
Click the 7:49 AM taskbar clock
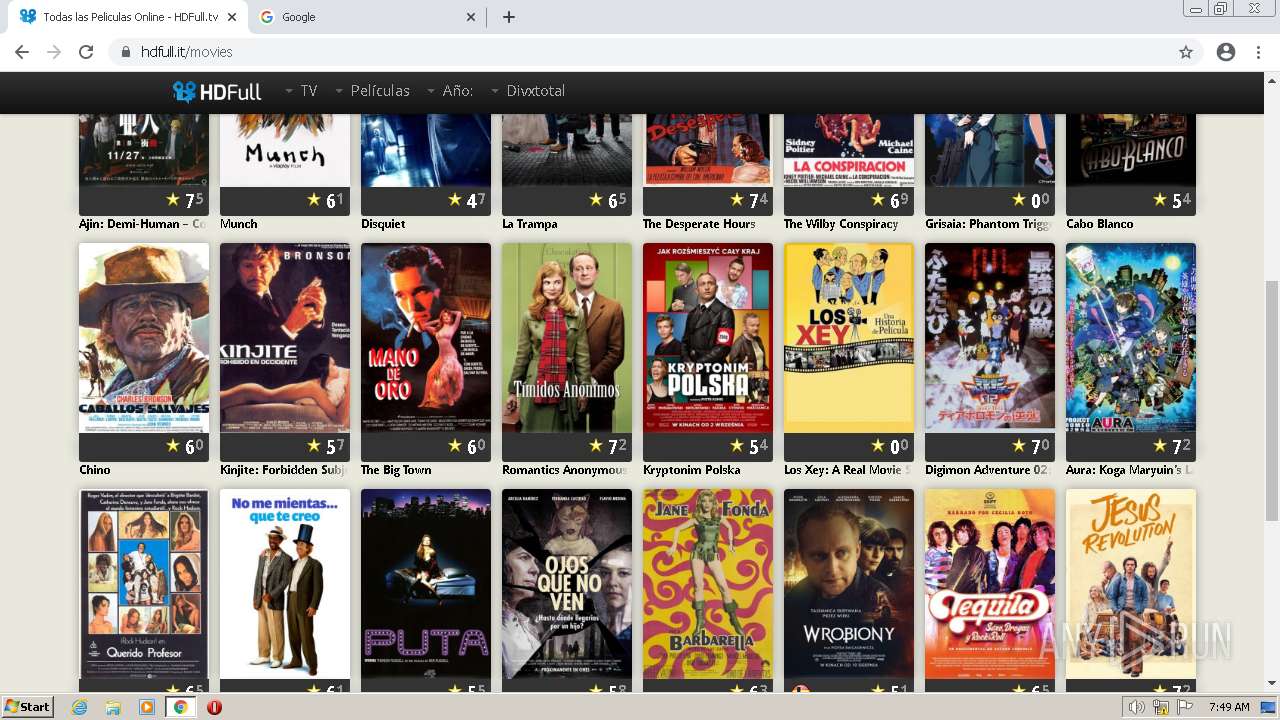click(x=1229, y=707)
